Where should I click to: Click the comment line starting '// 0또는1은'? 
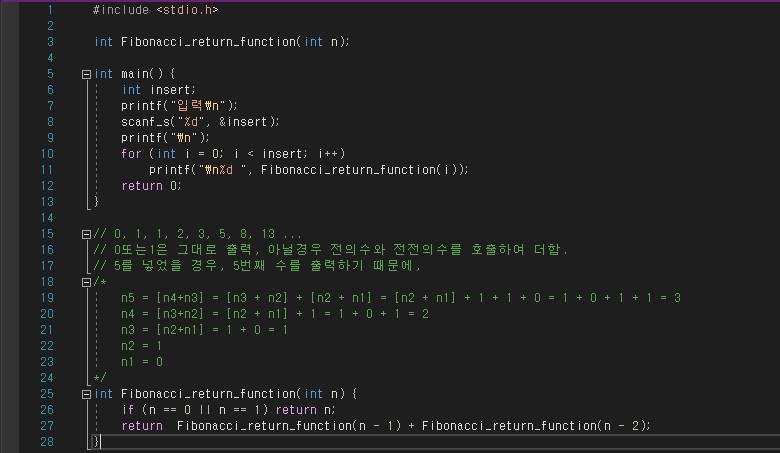(x=331, y=250)
